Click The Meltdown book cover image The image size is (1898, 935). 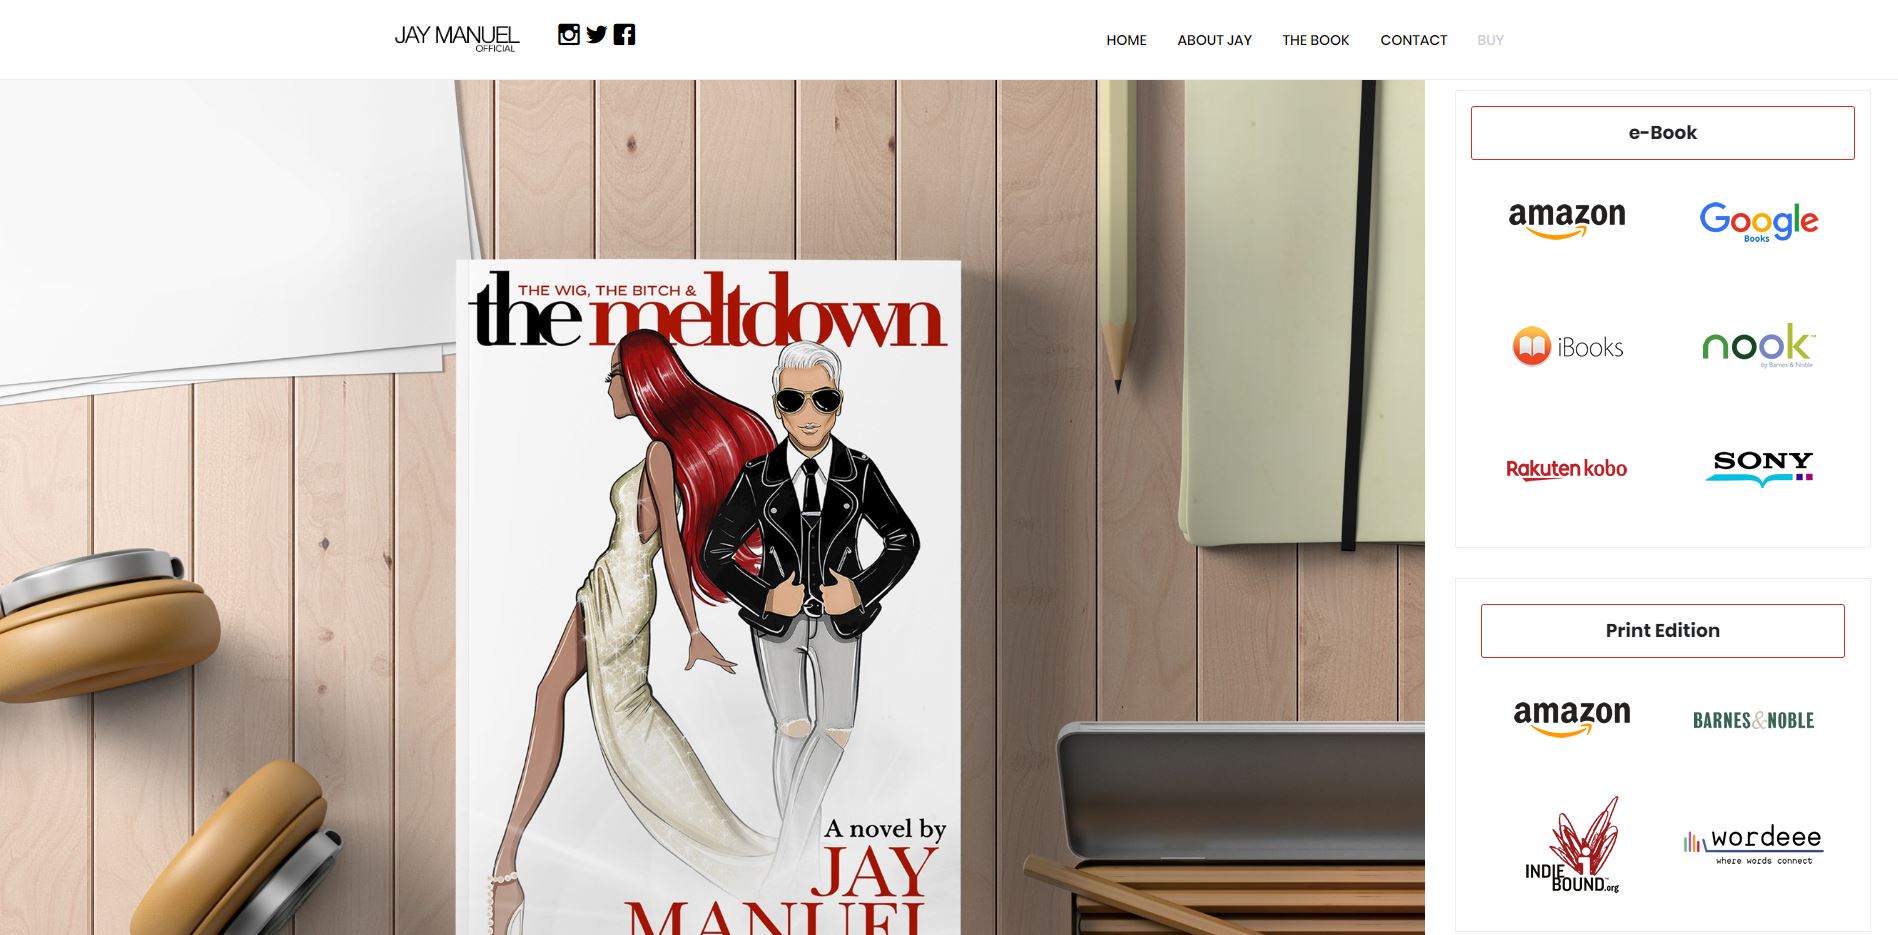[x=708, y=598]
